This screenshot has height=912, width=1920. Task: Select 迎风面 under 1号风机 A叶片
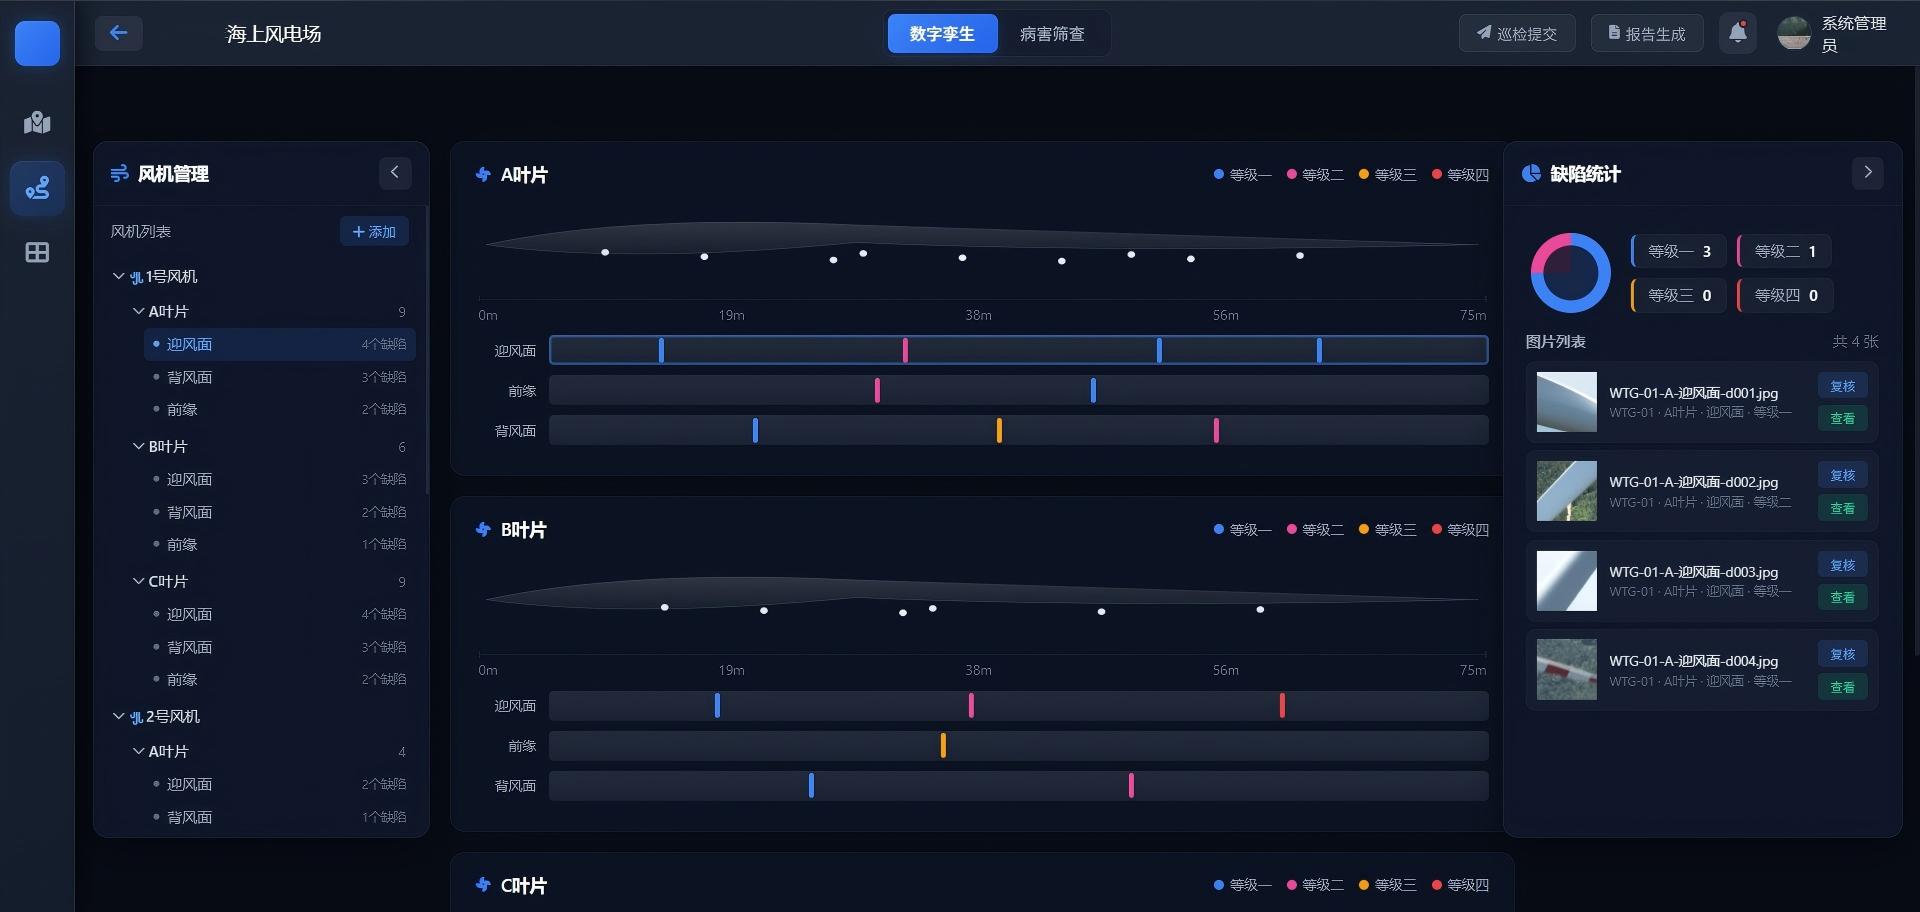280,344
